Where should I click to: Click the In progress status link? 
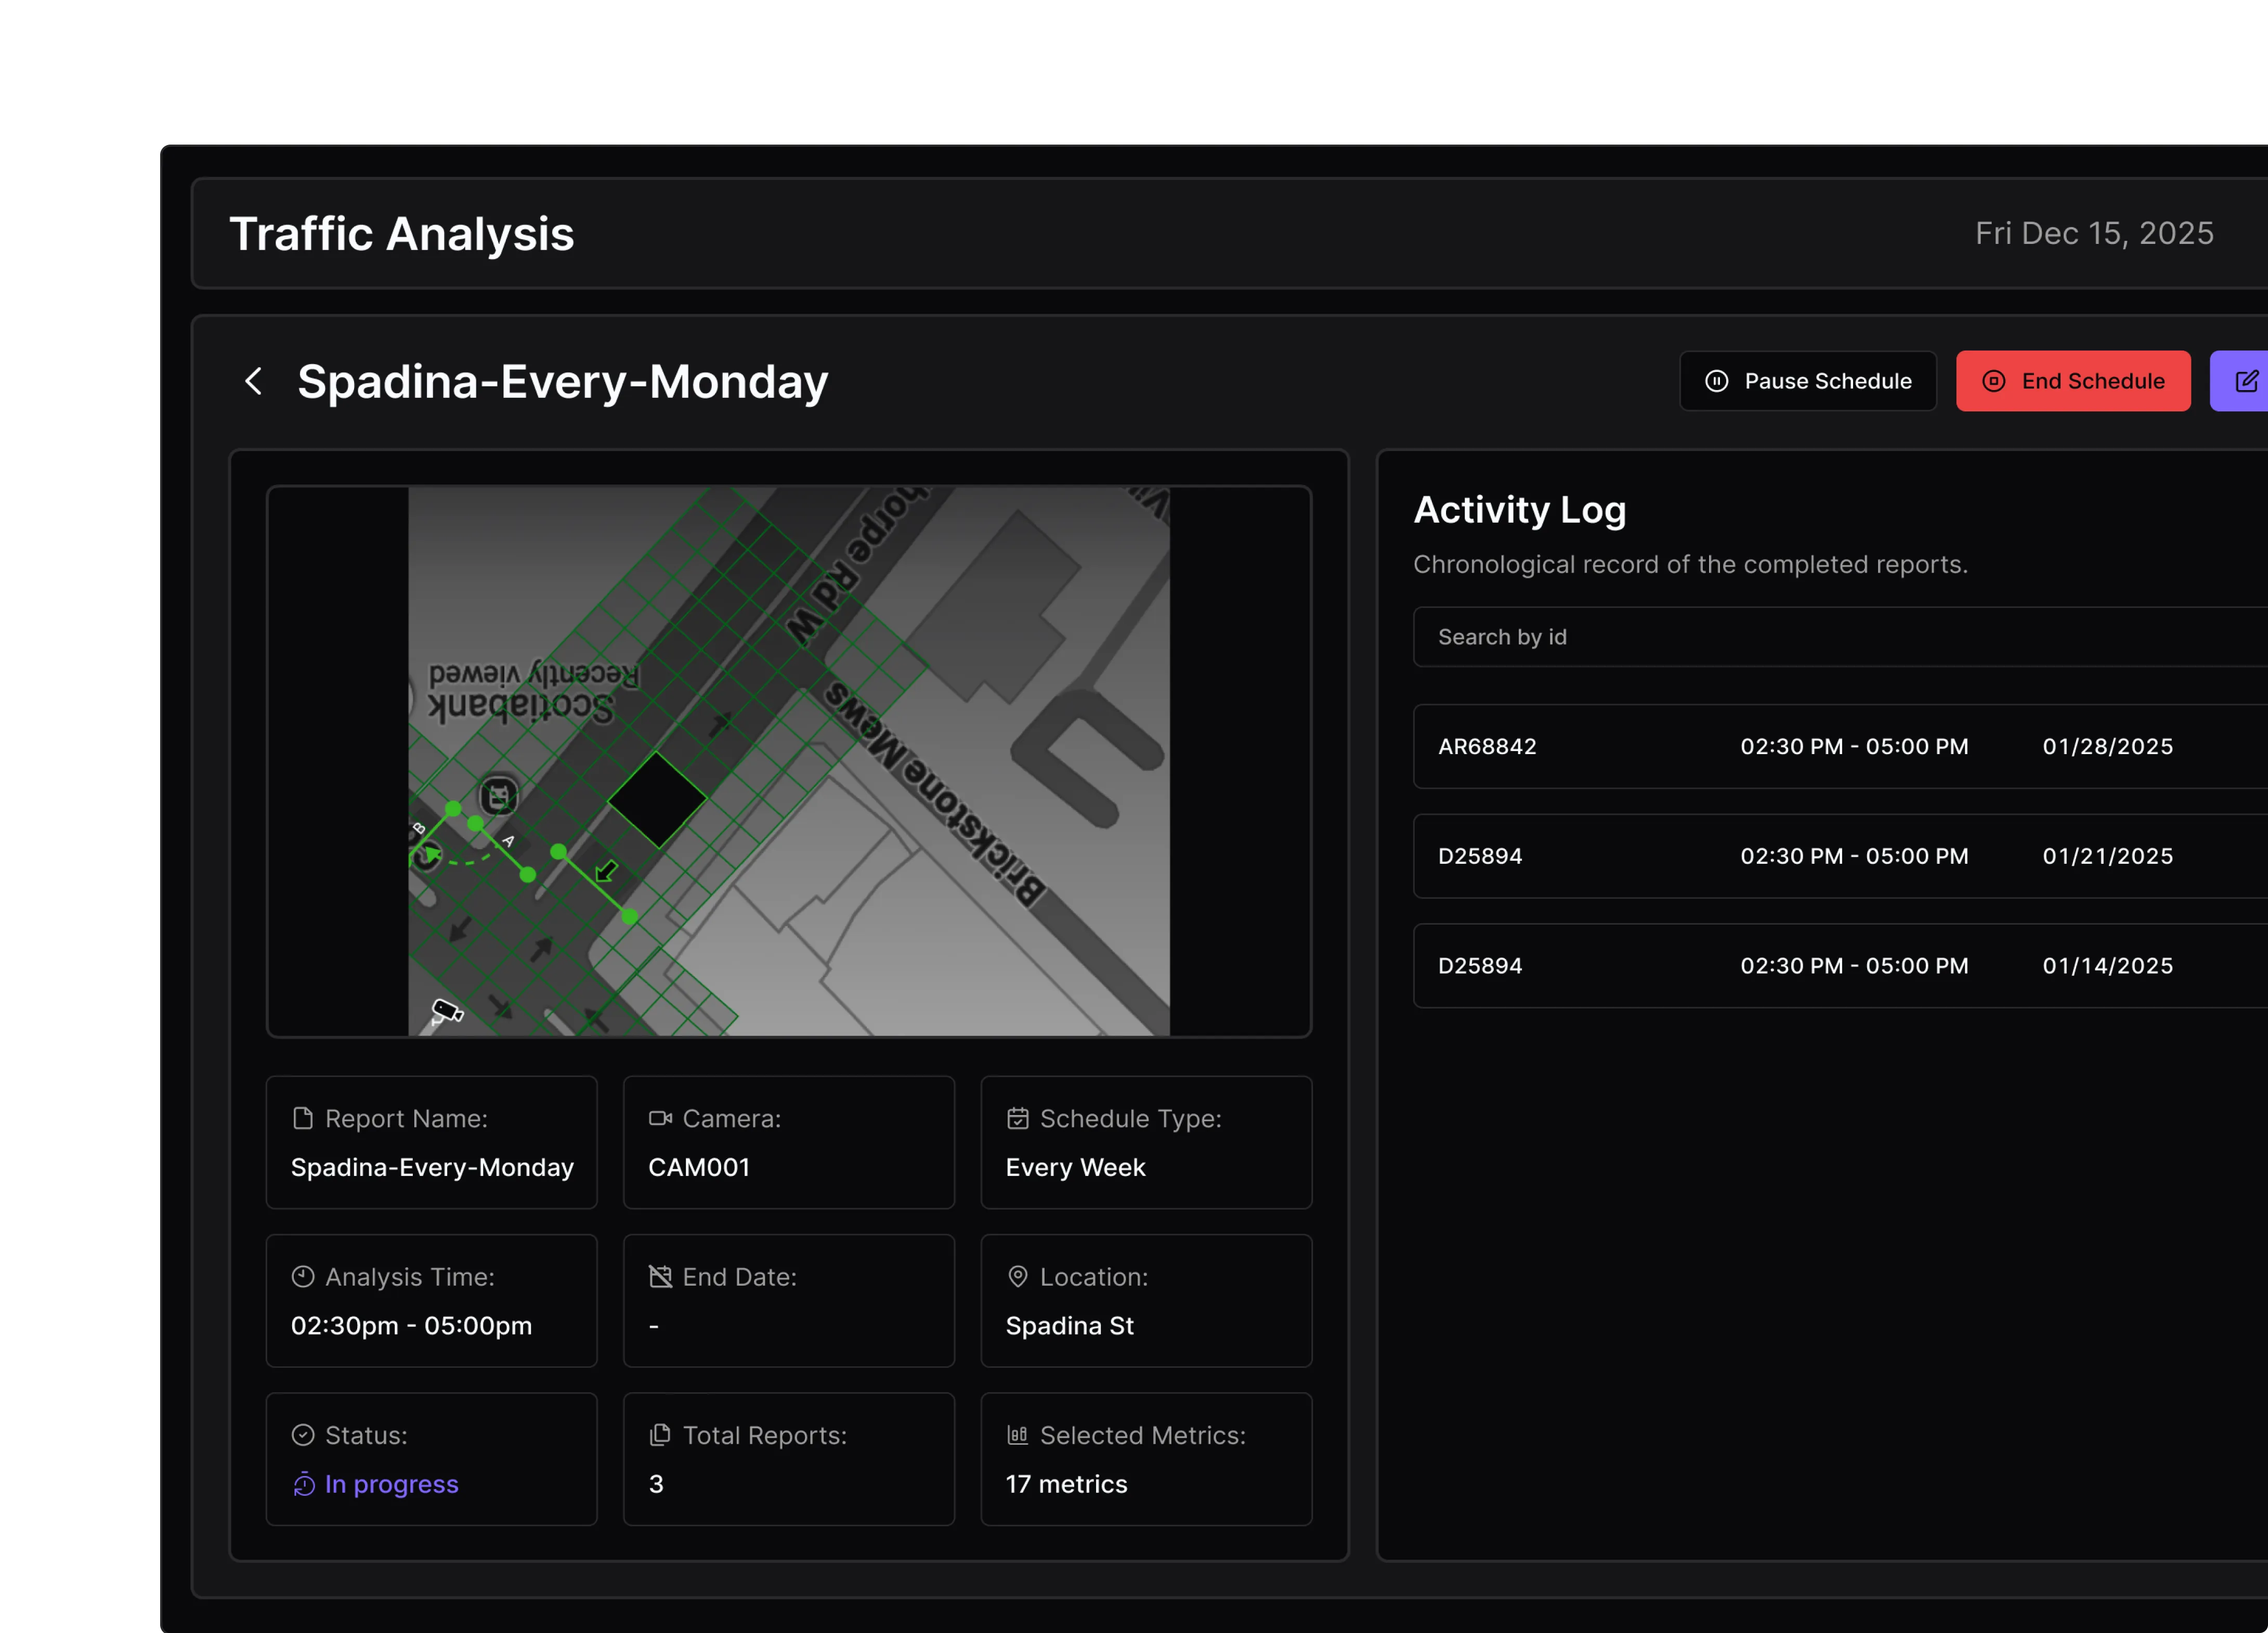coord(391,1484)
